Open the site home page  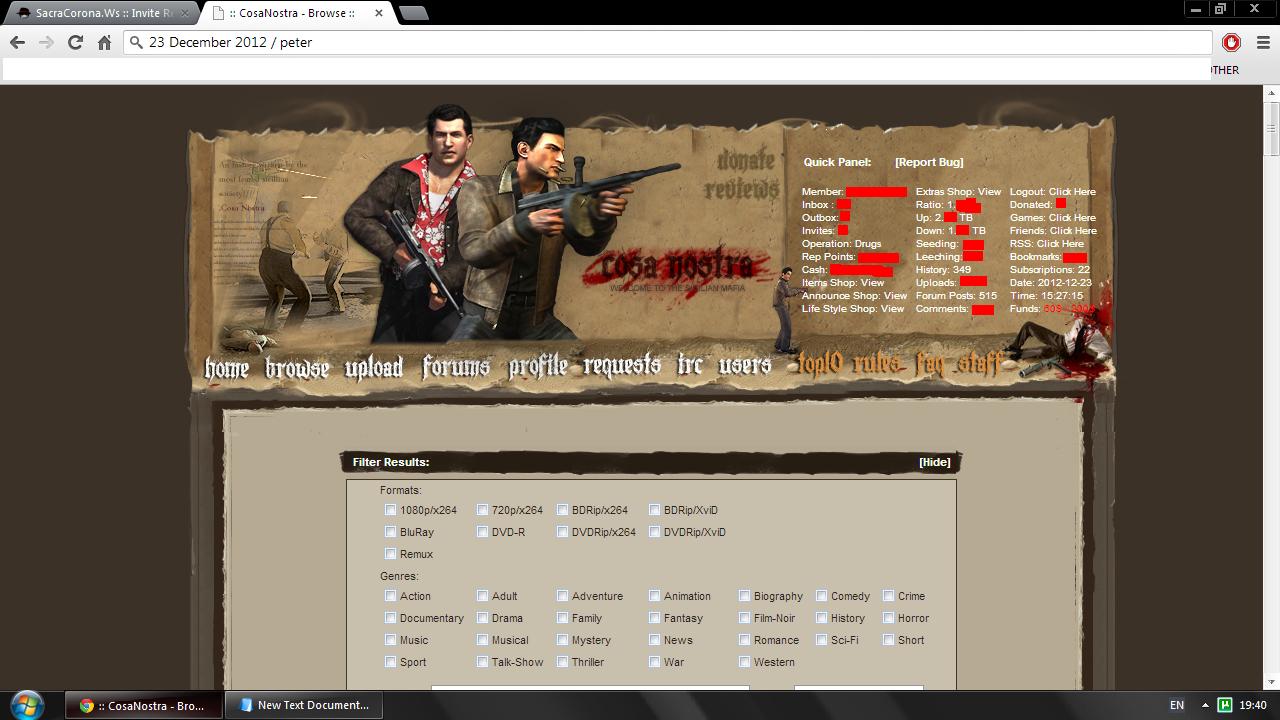tap(227, 368)
